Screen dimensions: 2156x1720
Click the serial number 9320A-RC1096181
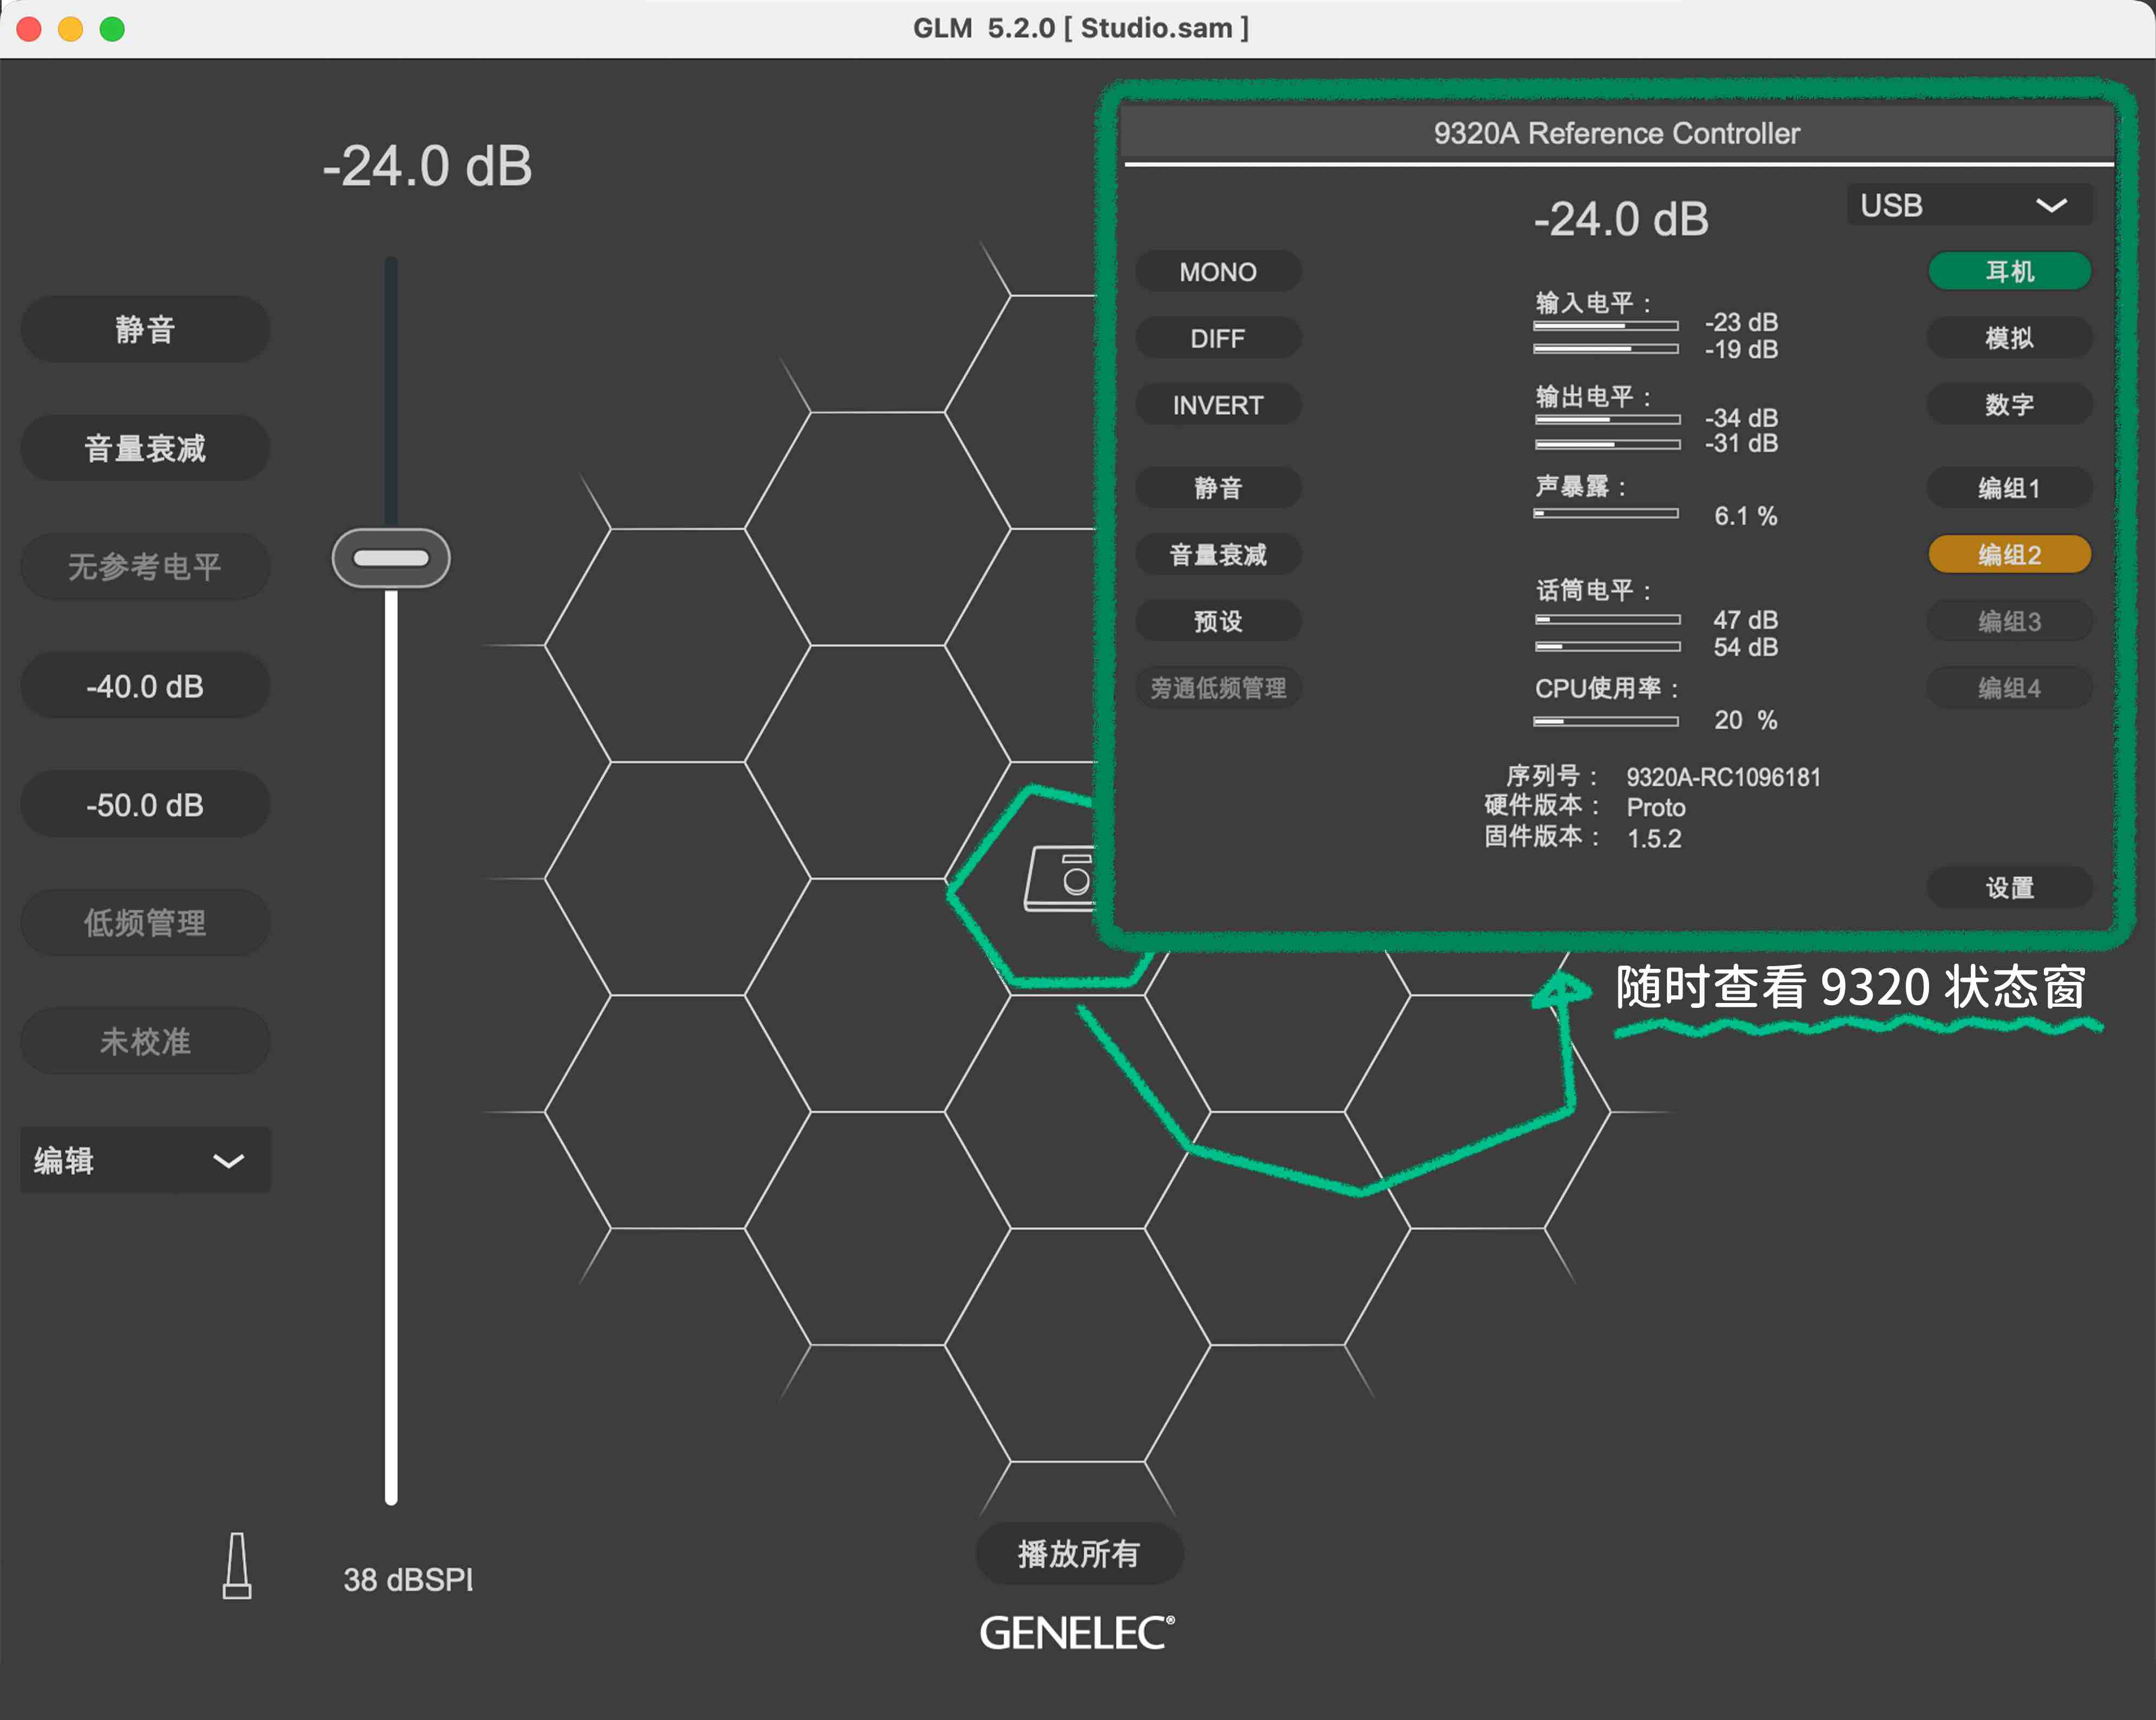click(x=1723, y=777)
